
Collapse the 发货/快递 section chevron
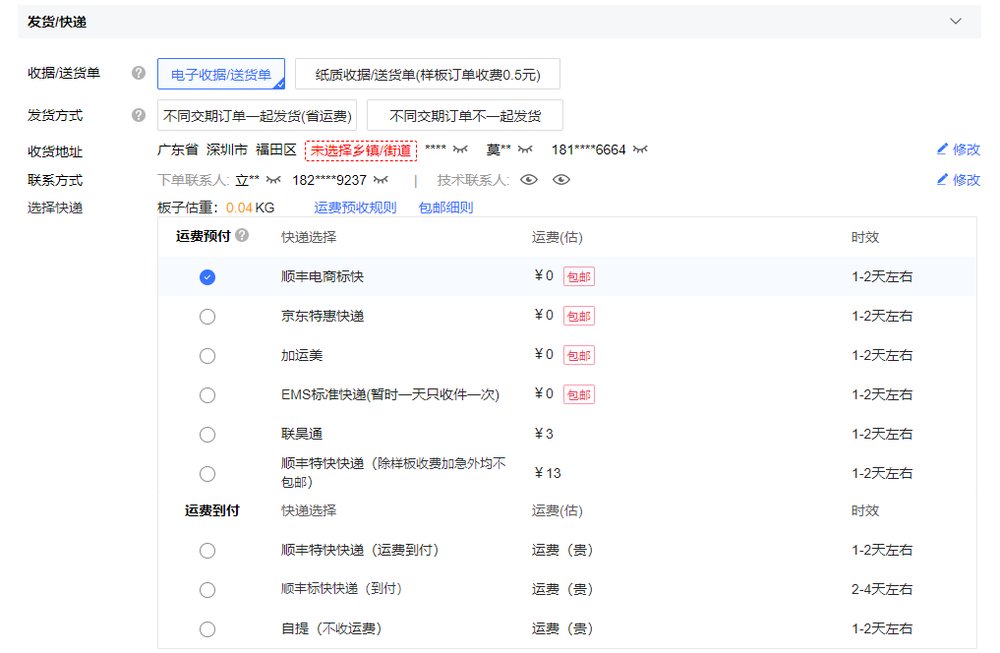(955, 21)
